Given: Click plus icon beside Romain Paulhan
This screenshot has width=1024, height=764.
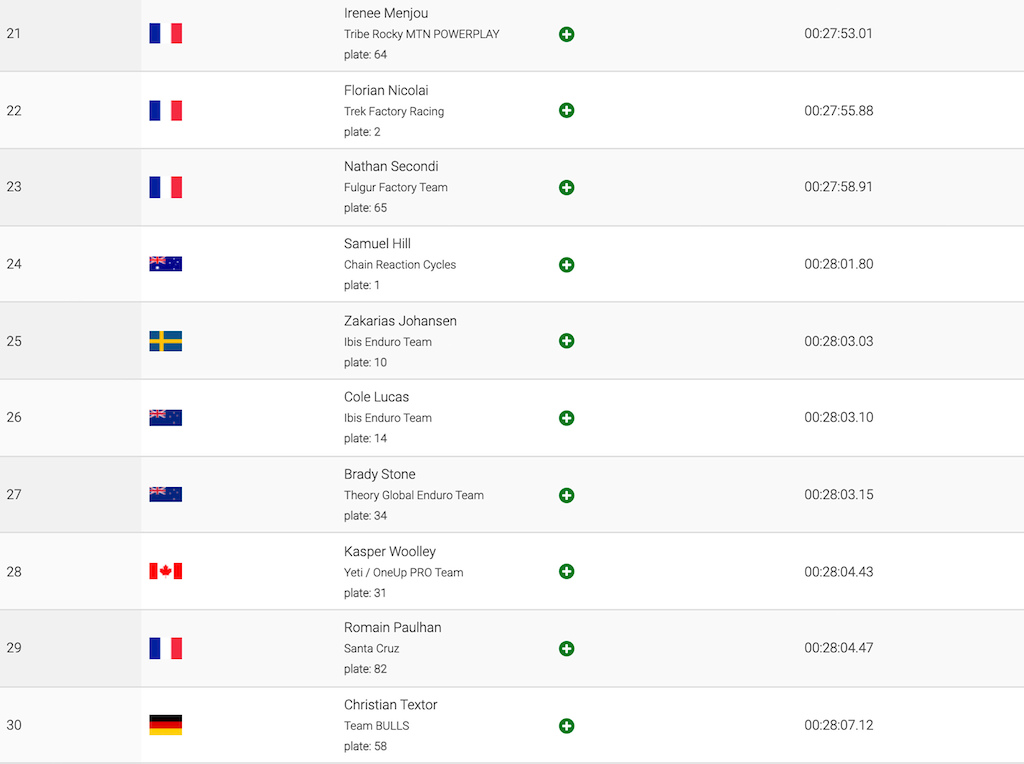Looking at the screenshot, I should coord(566,648).
